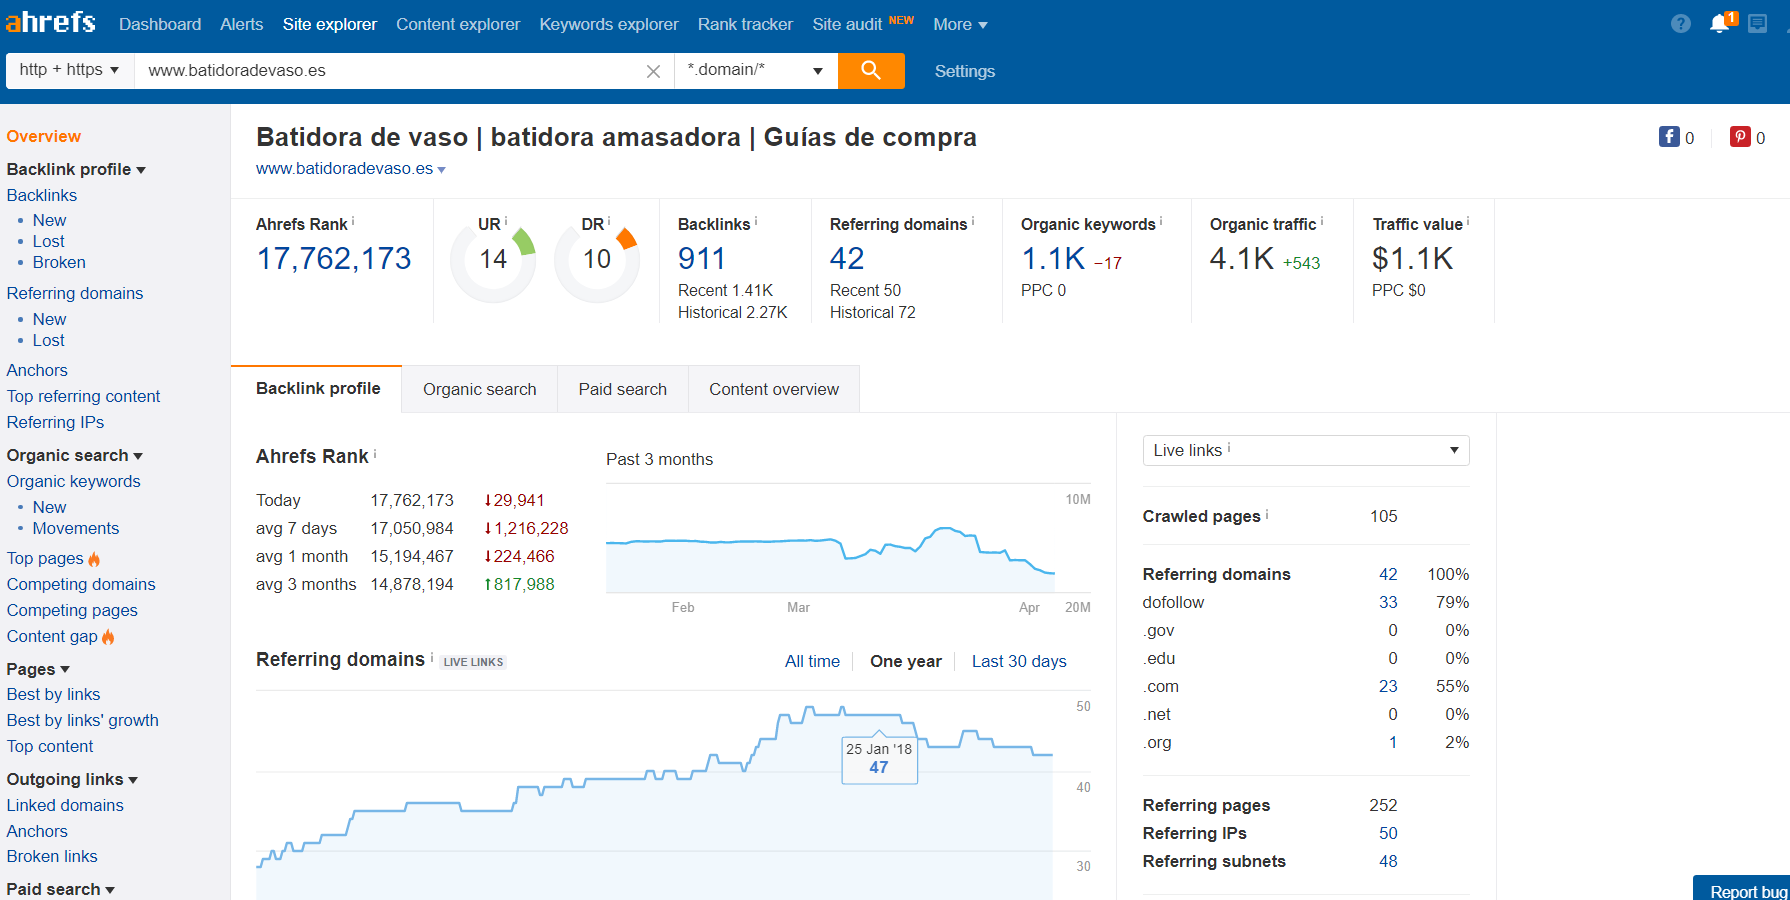1790x900 pixels.
Task: Switch to the Paid search tab
Action: [623, 389]
